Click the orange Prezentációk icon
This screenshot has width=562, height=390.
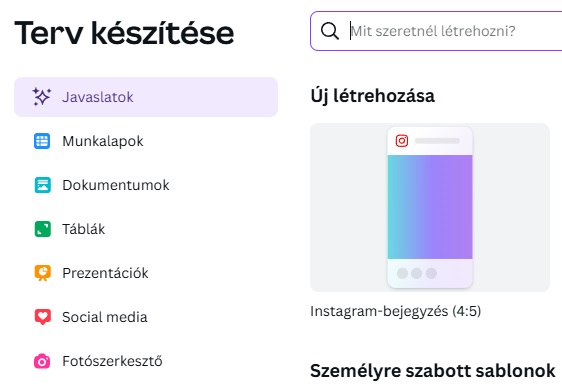(42, 273)
